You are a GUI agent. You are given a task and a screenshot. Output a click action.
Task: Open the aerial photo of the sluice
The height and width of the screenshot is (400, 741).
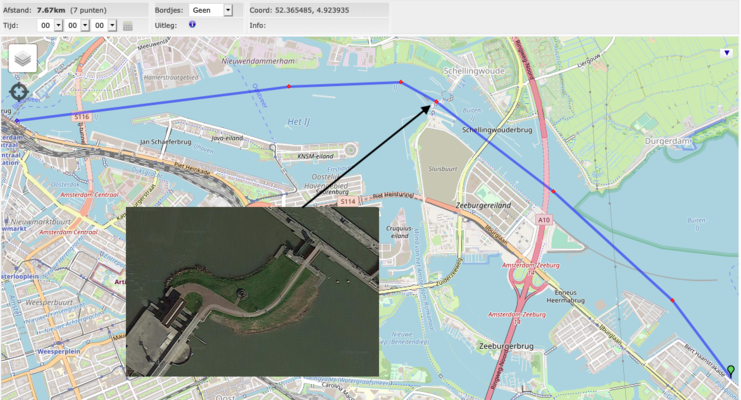(x=252, y=291)
